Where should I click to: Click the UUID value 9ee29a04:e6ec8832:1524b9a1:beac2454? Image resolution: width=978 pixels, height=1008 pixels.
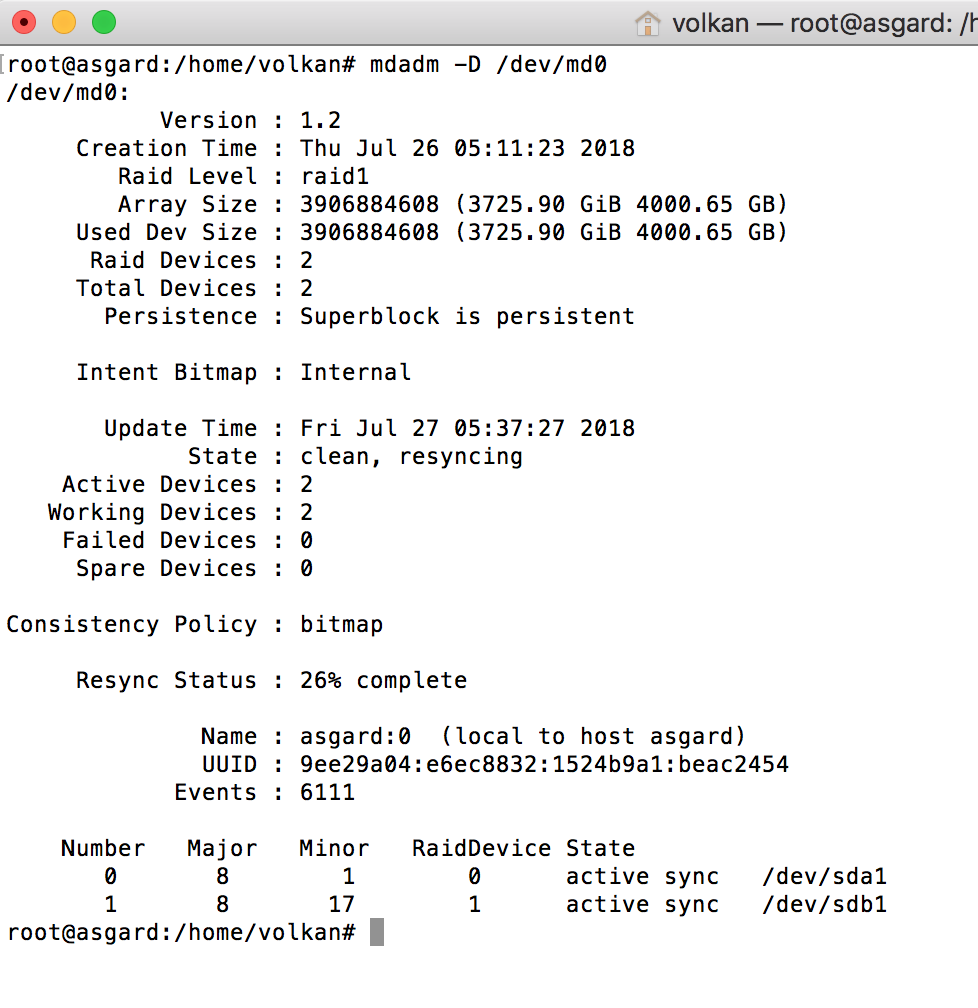(x=544, y=765)
